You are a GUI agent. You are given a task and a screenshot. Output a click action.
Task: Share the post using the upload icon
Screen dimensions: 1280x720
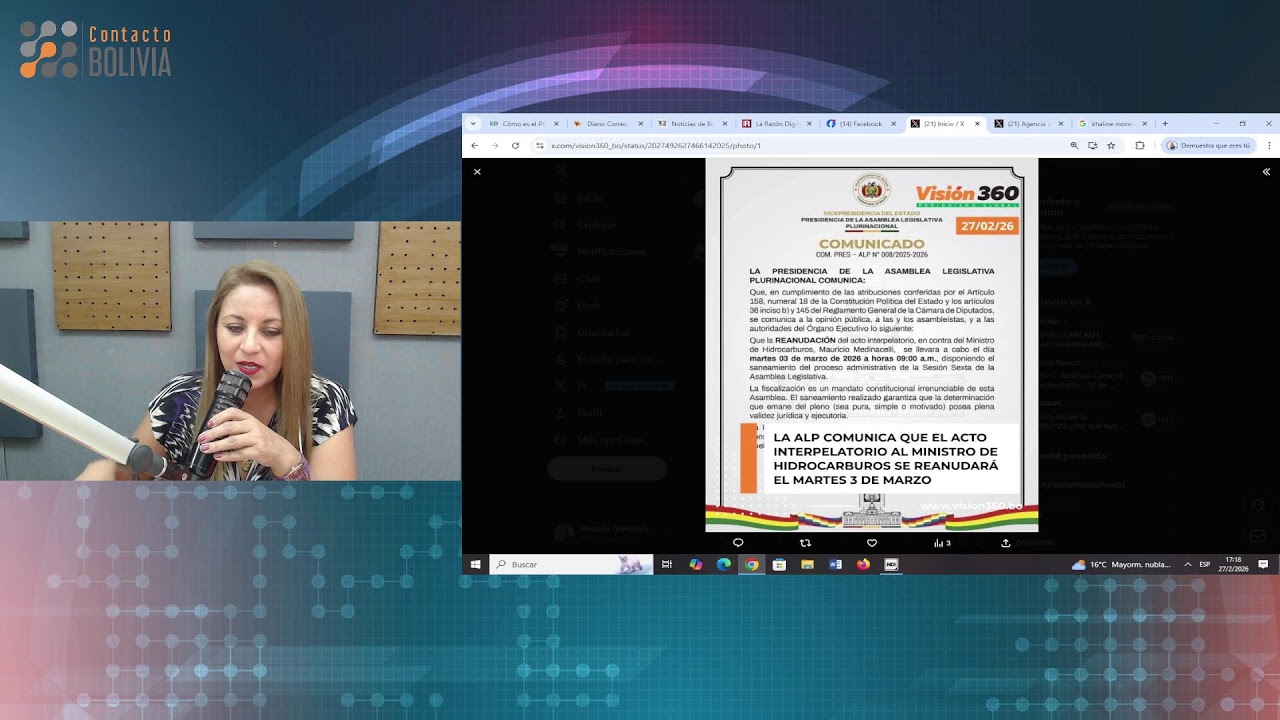[1006, 543]
